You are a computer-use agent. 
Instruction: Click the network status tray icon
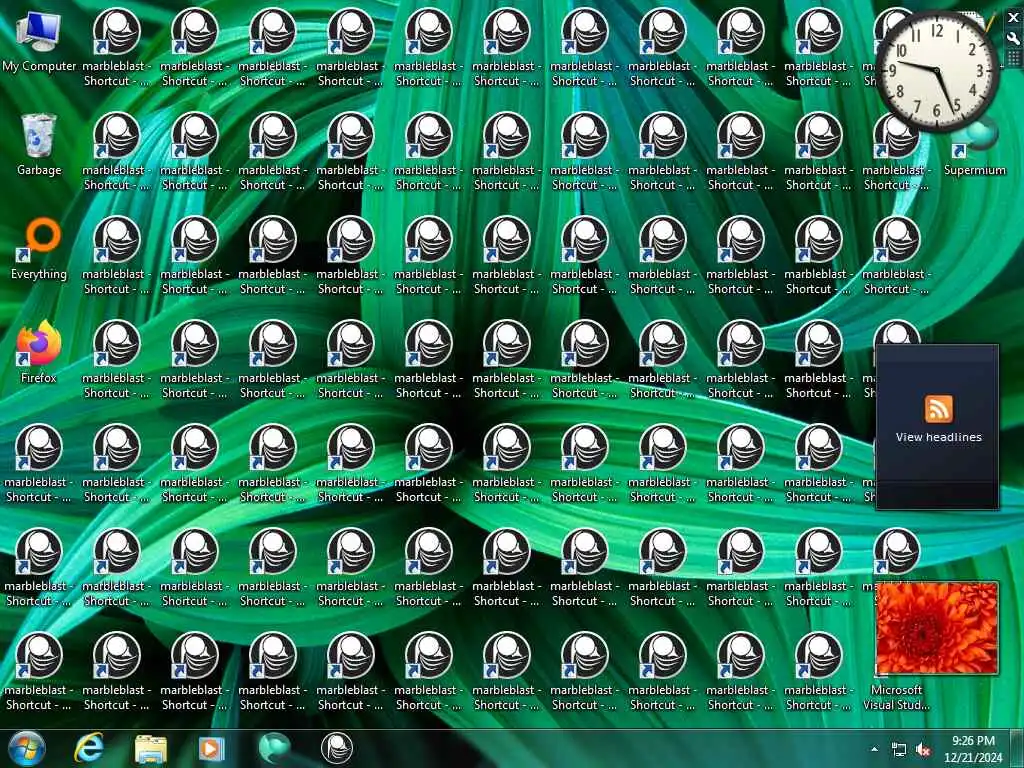pyautogui.click(x=899, y=750)
